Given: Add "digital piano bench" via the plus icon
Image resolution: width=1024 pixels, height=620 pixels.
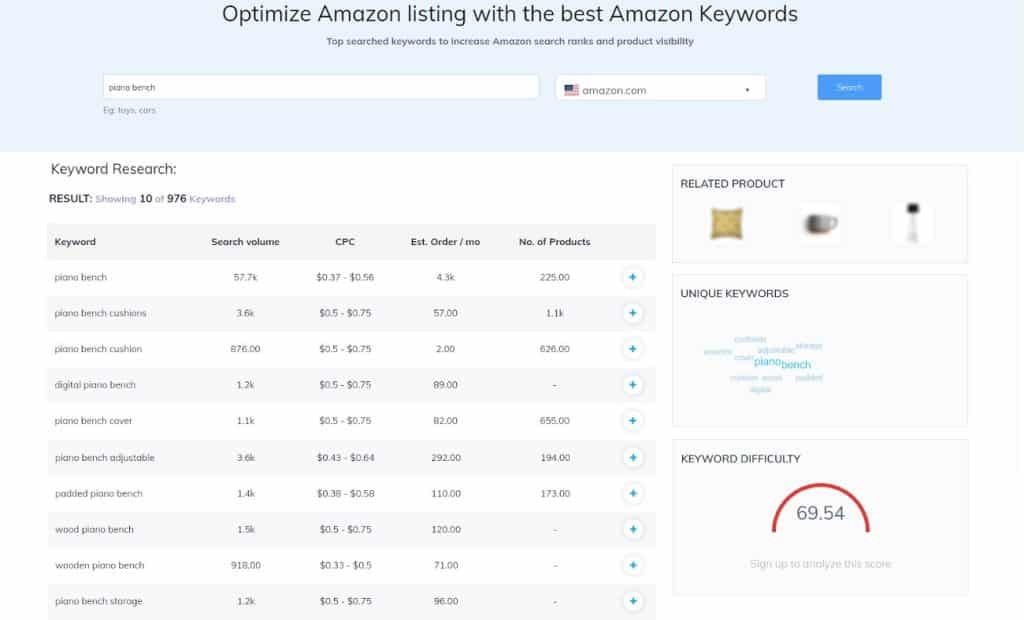Looking at the screenshot, I should (632, 385).
